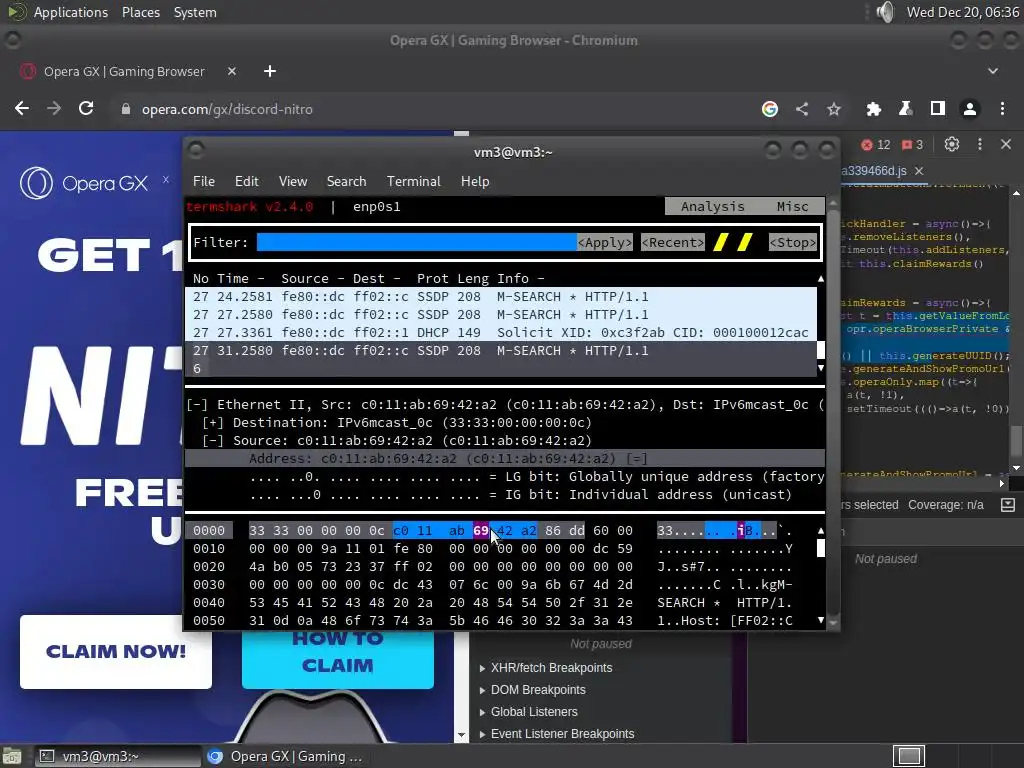Click the hex view scroll-down arrow
Image resolution: width=1024 pixels, height=768 pixels.
pyautogui.click(x=821, y=620)
